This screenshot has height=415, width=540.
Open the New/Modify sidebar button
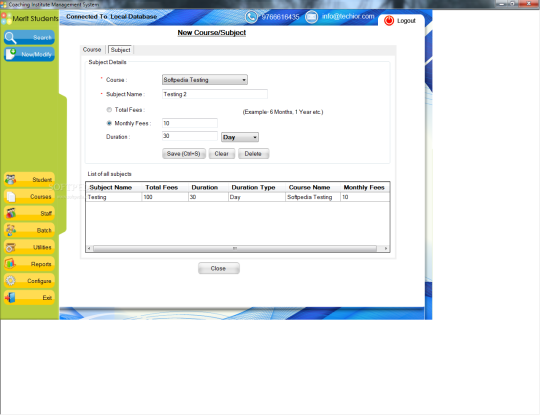pyautogui.click(x=29, y=54)
